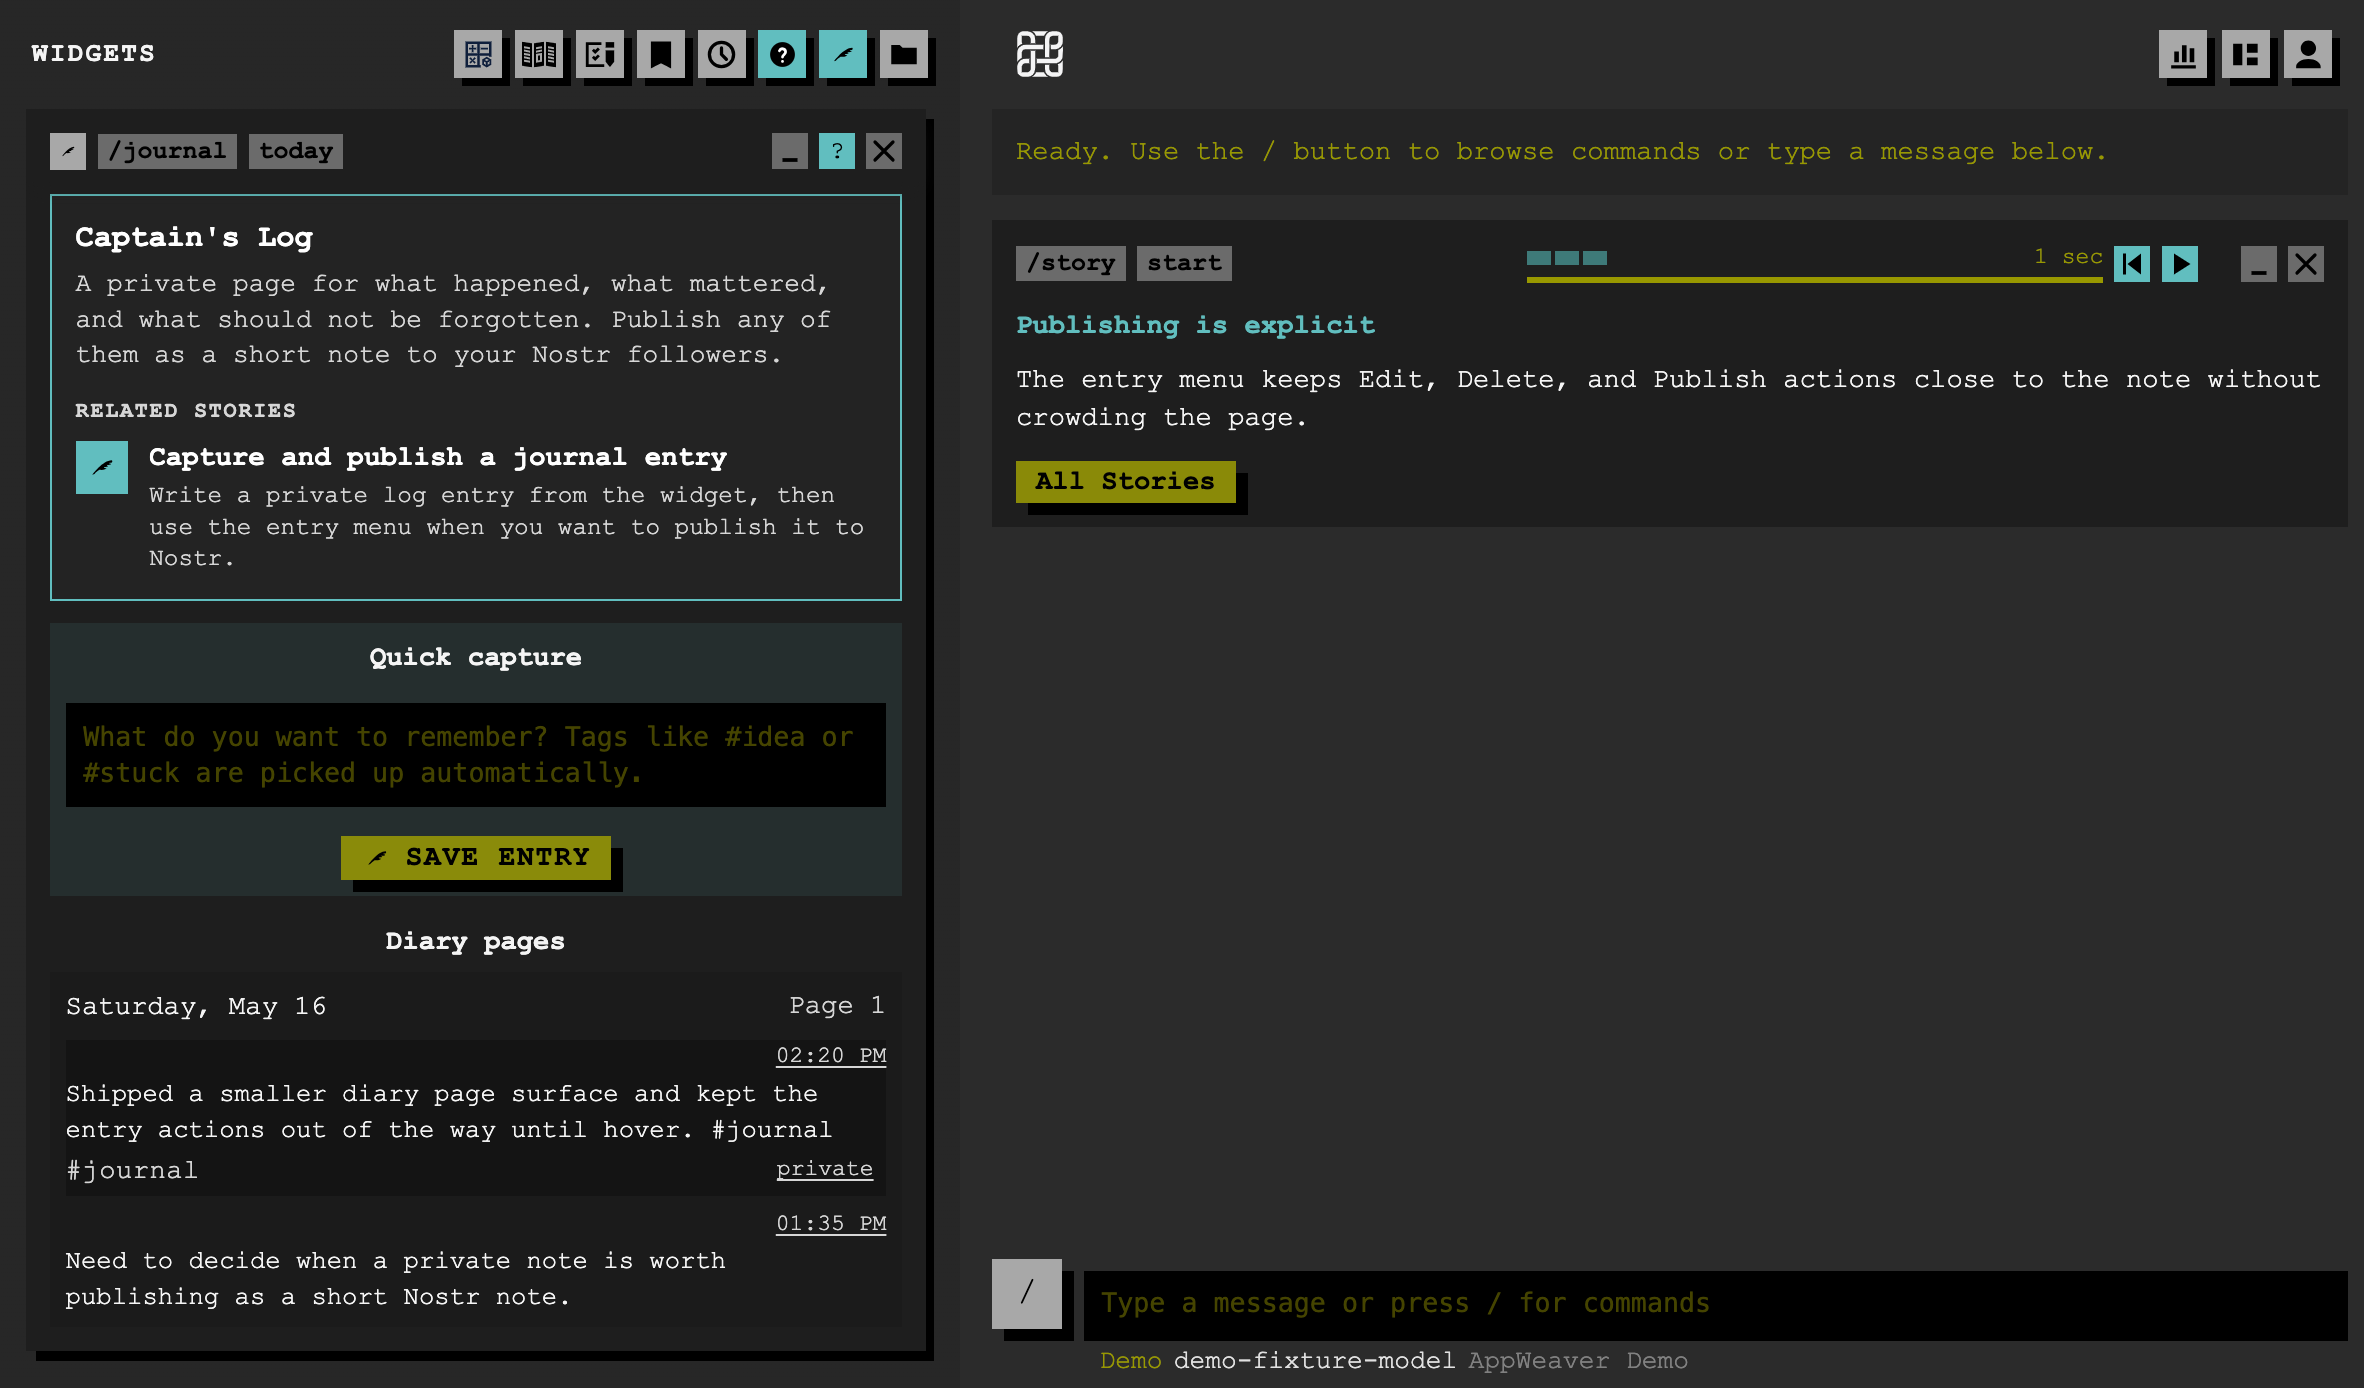Viewport: 2364px width, 1388px height.
Task: Click the All Stories button
Action: point(1126,482)
